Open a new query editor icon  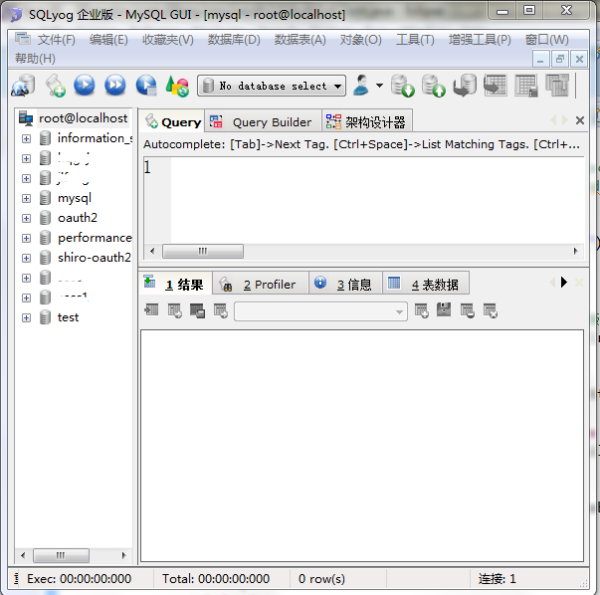click(x=55, y=85)
